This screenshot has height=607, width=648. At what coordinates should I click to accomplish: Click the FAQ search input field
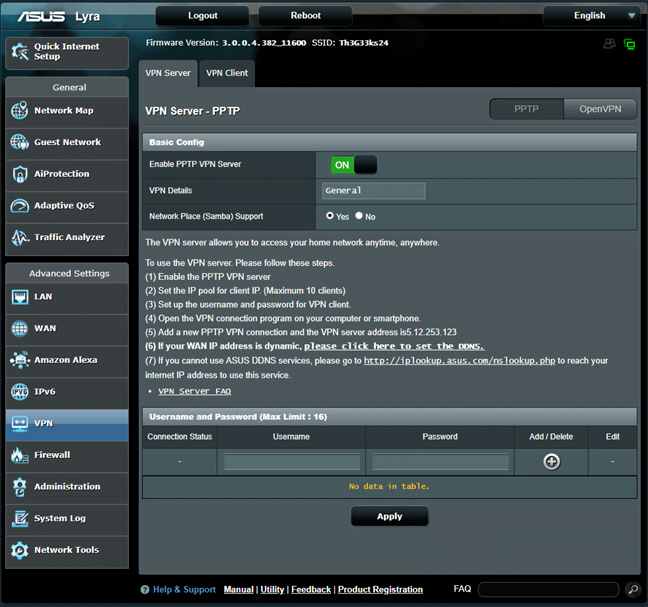(548, 589)
